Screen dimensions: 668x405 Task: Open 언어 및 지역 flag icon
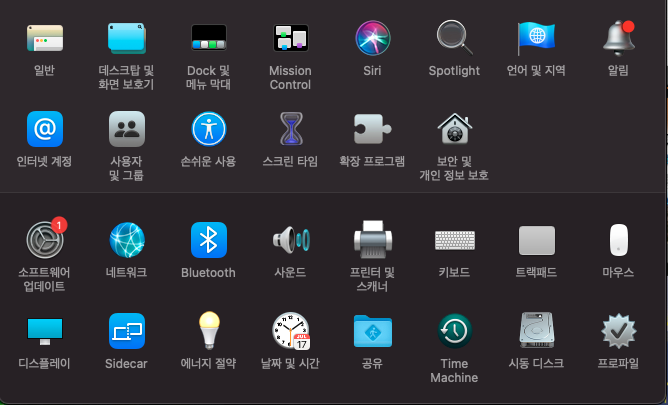[x=536, y=38]
